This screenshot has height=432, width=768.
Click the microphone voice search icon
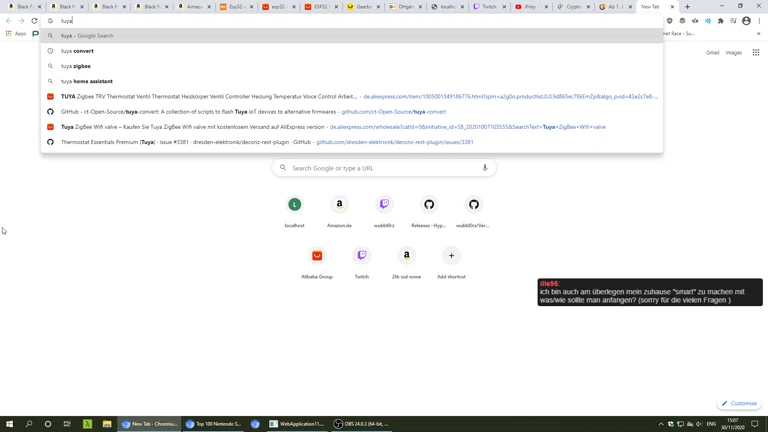(485, 168)
